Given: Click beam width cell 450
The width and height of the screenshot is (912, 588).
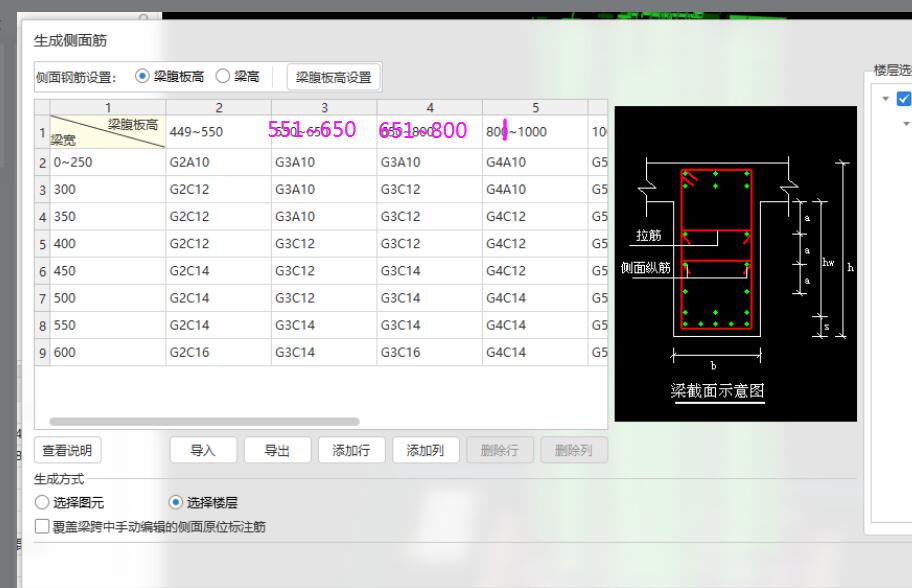Looking at the screenshot, I should tap(108, 271).
